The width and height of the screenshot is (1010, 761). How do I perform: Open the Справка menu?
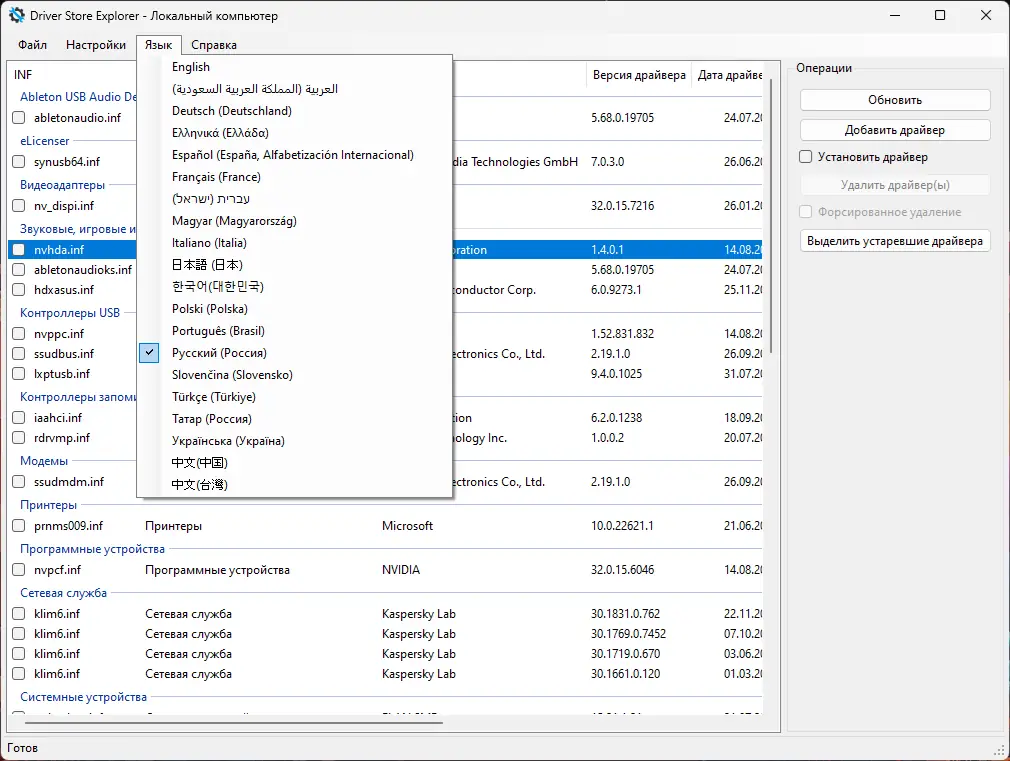click(x=213, y=44)
